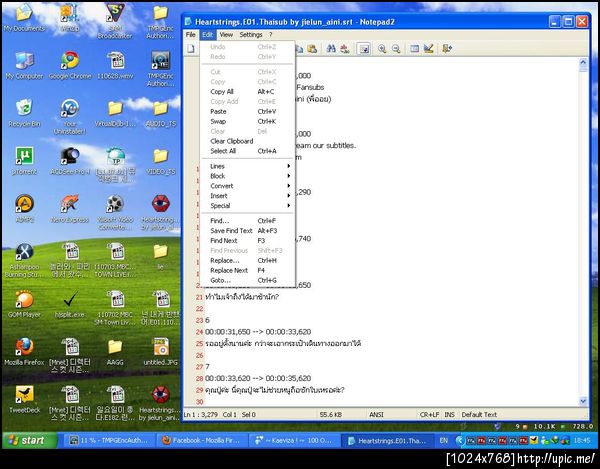Open the ? help menu
Image resolution: width=600 pixels, height=469 pixels.
tap(271, 35)
